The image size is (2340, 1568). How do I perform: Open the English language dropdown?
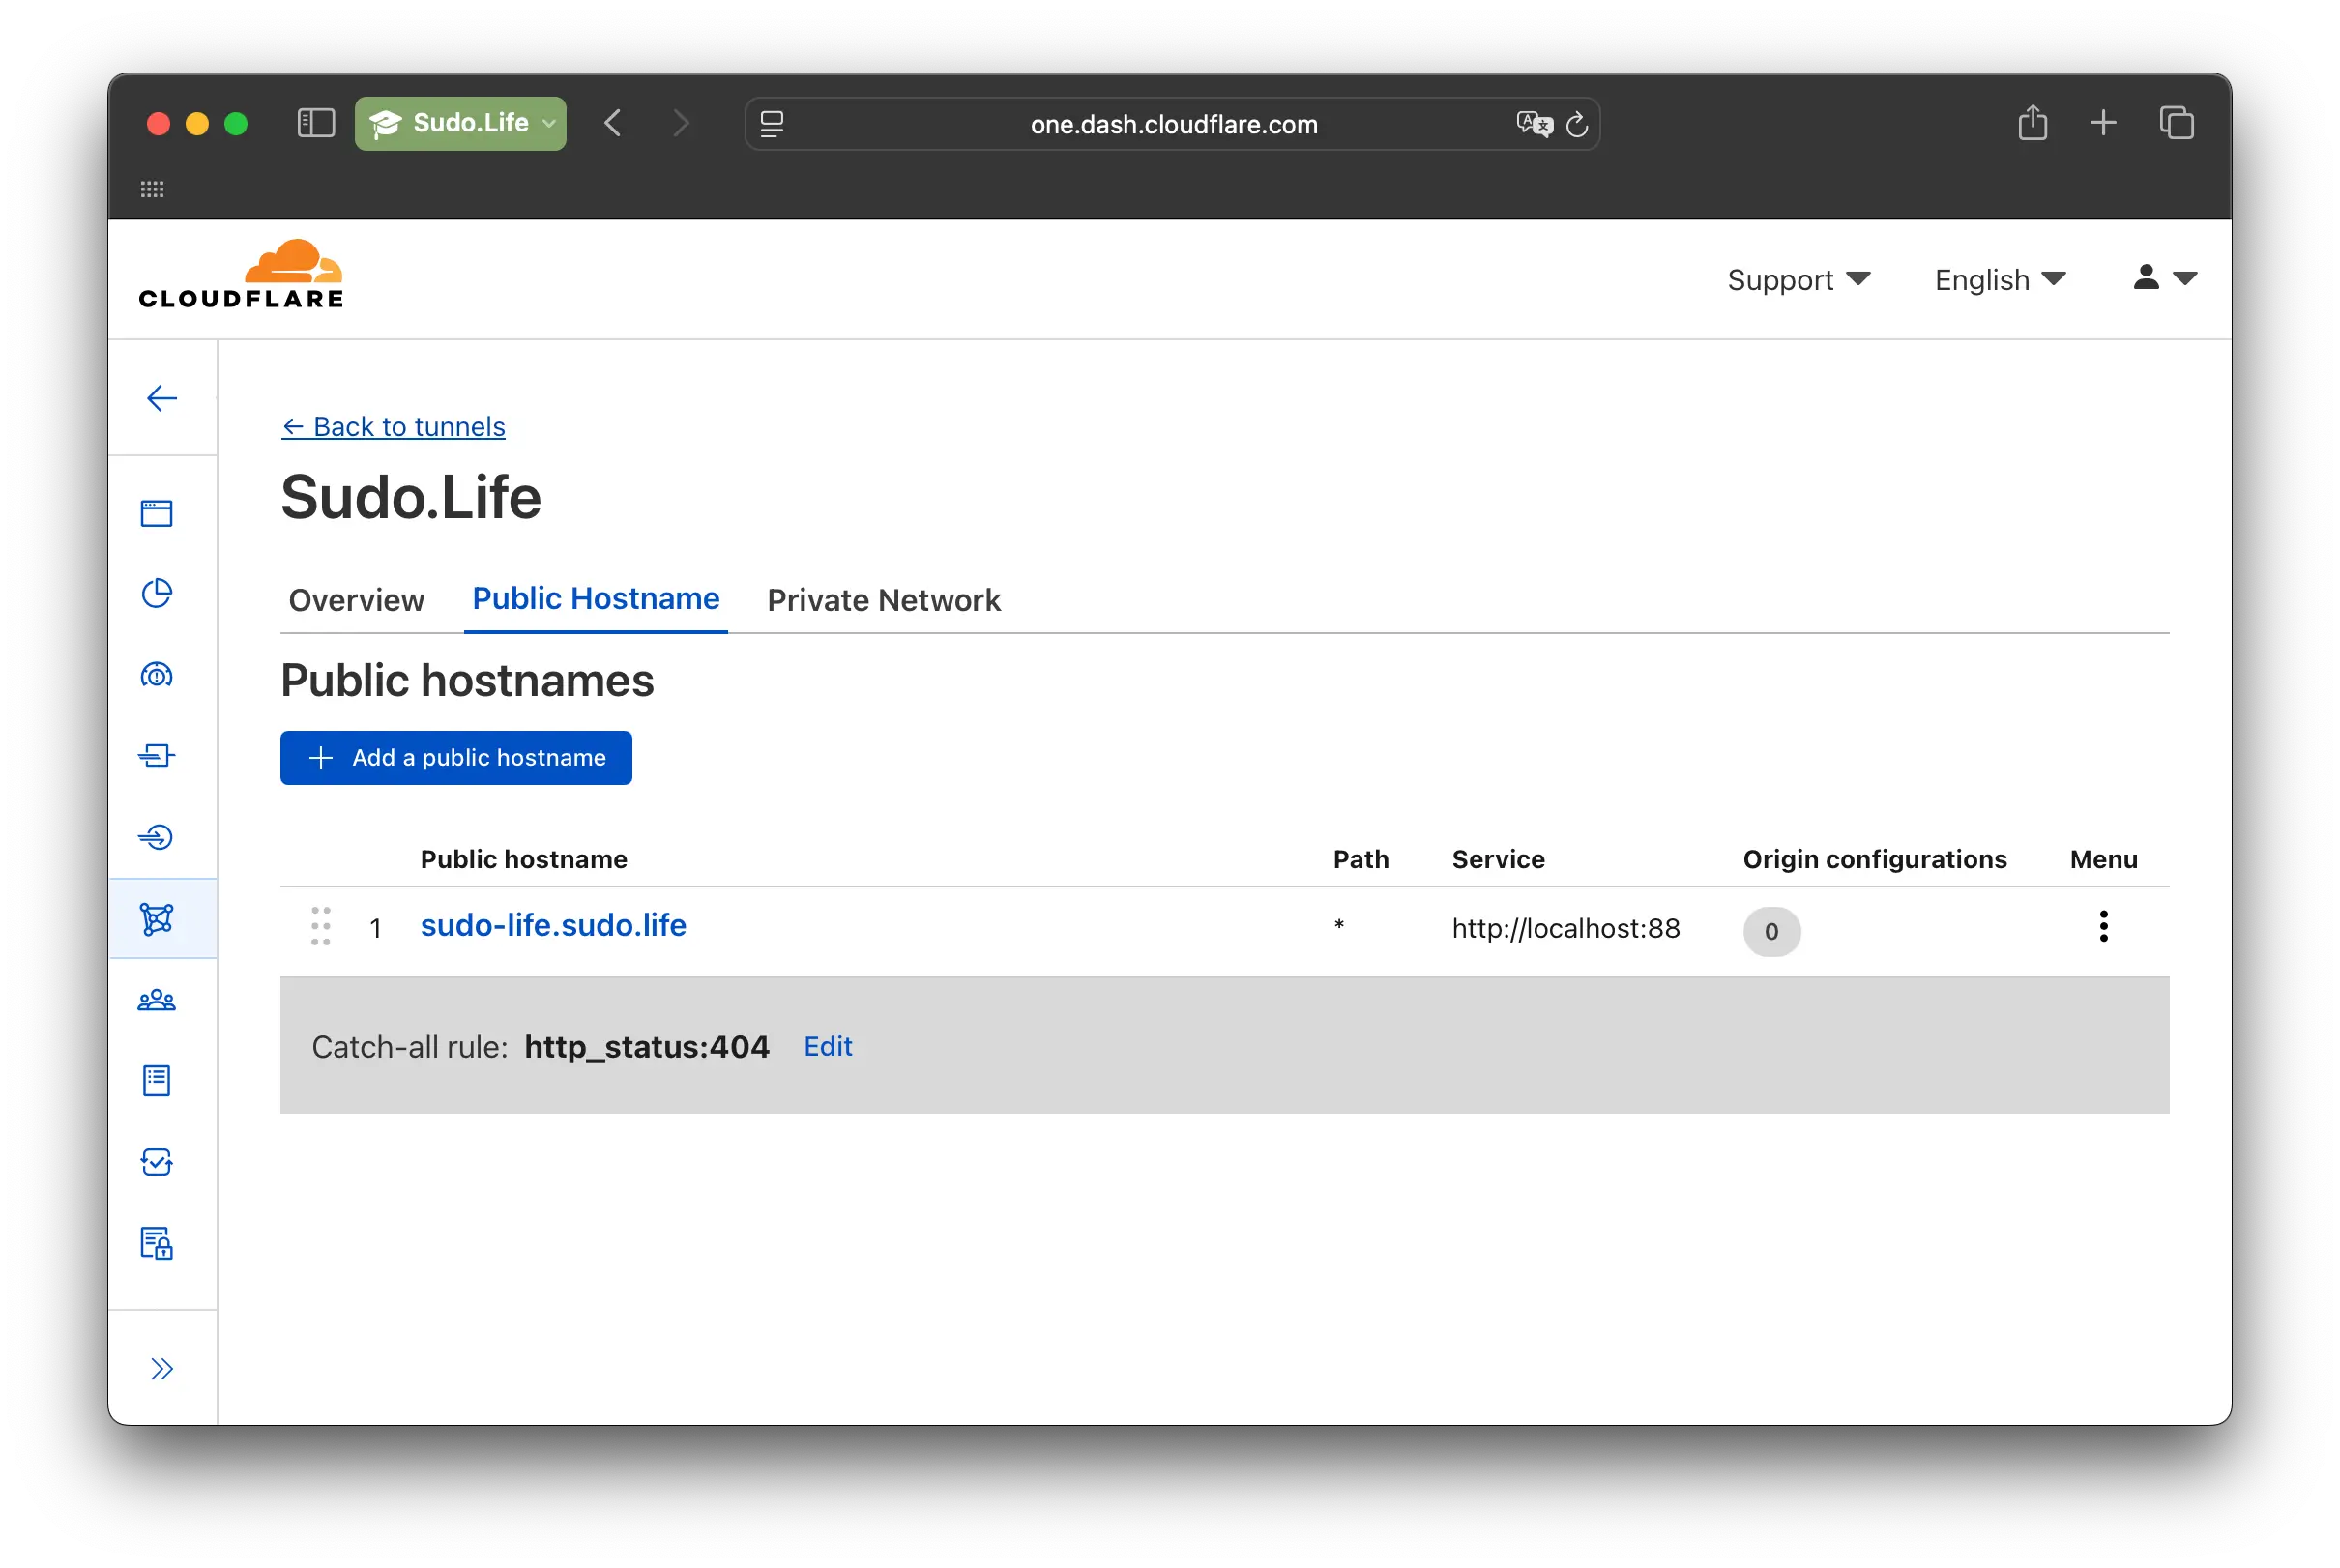(x=1998, y=280)
